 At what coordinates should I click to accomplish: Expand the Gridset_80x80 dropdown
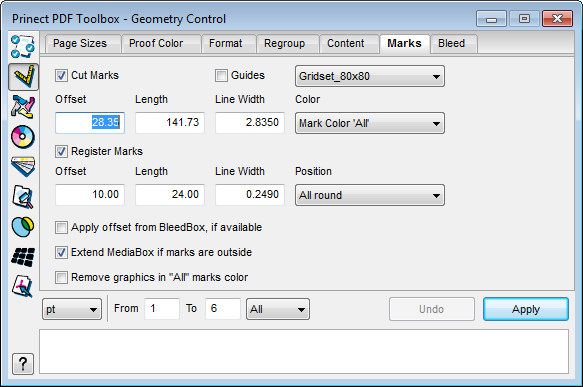[370, 76]
